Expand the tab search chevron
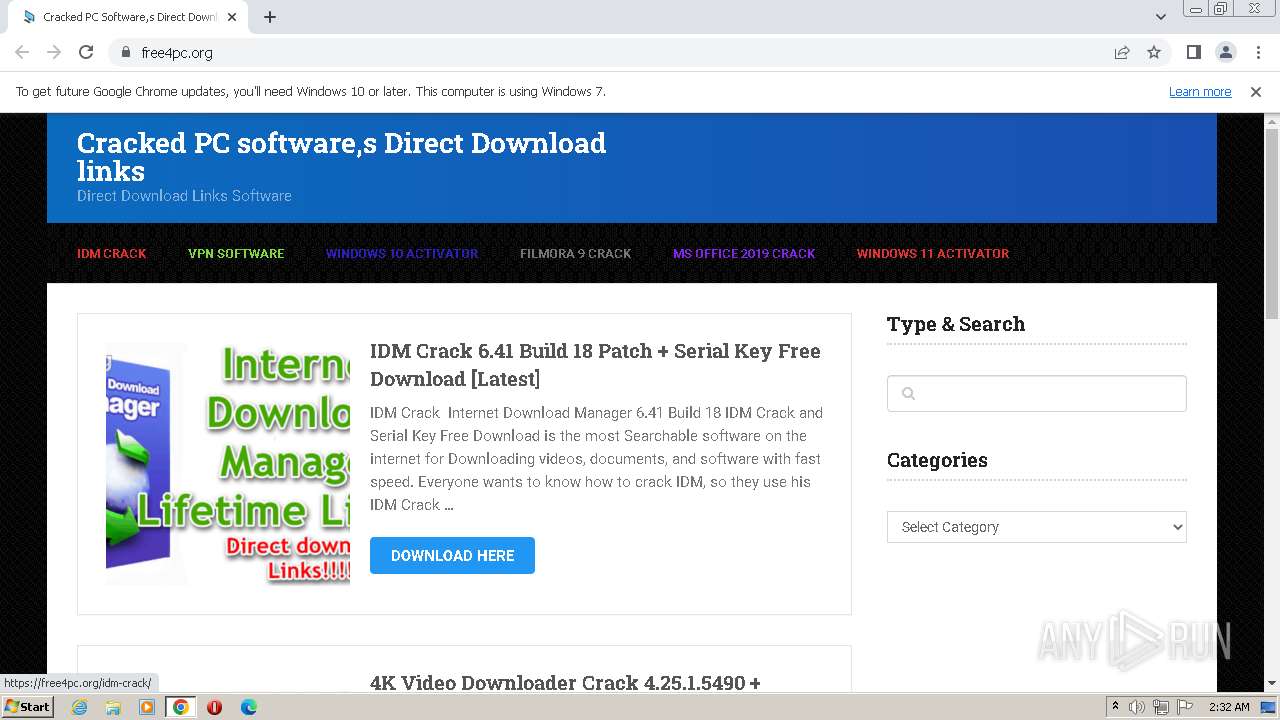Viewport: 1280px width, 720px height. tap(1160, 17)
